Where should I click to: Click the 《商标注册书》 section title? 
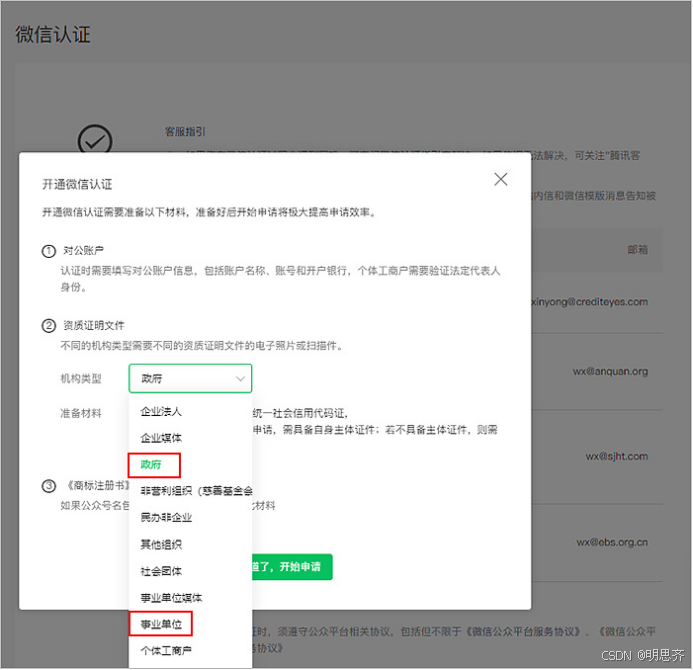[97, 486]
